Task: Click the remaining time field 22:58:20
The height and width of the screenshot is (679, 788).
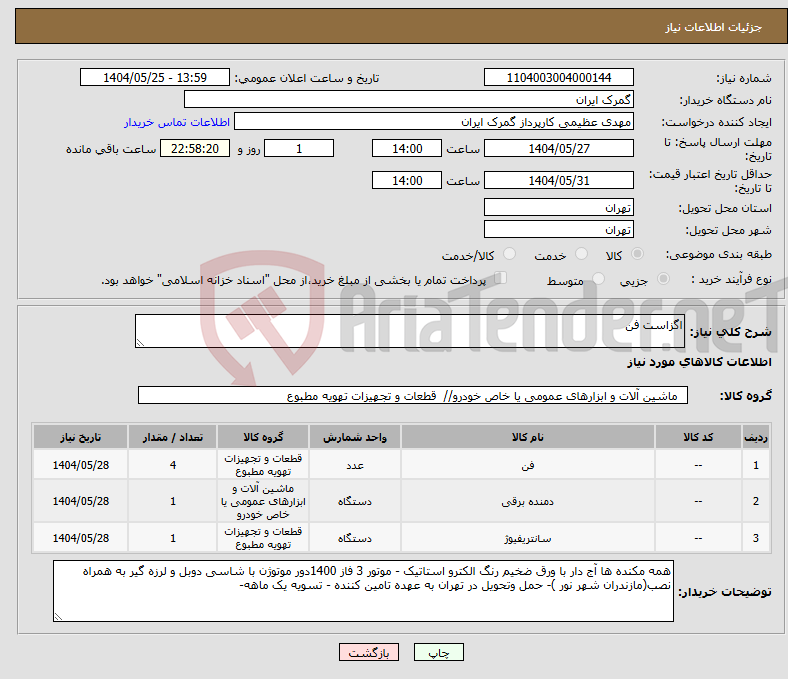Action: (x=195, y=148)
